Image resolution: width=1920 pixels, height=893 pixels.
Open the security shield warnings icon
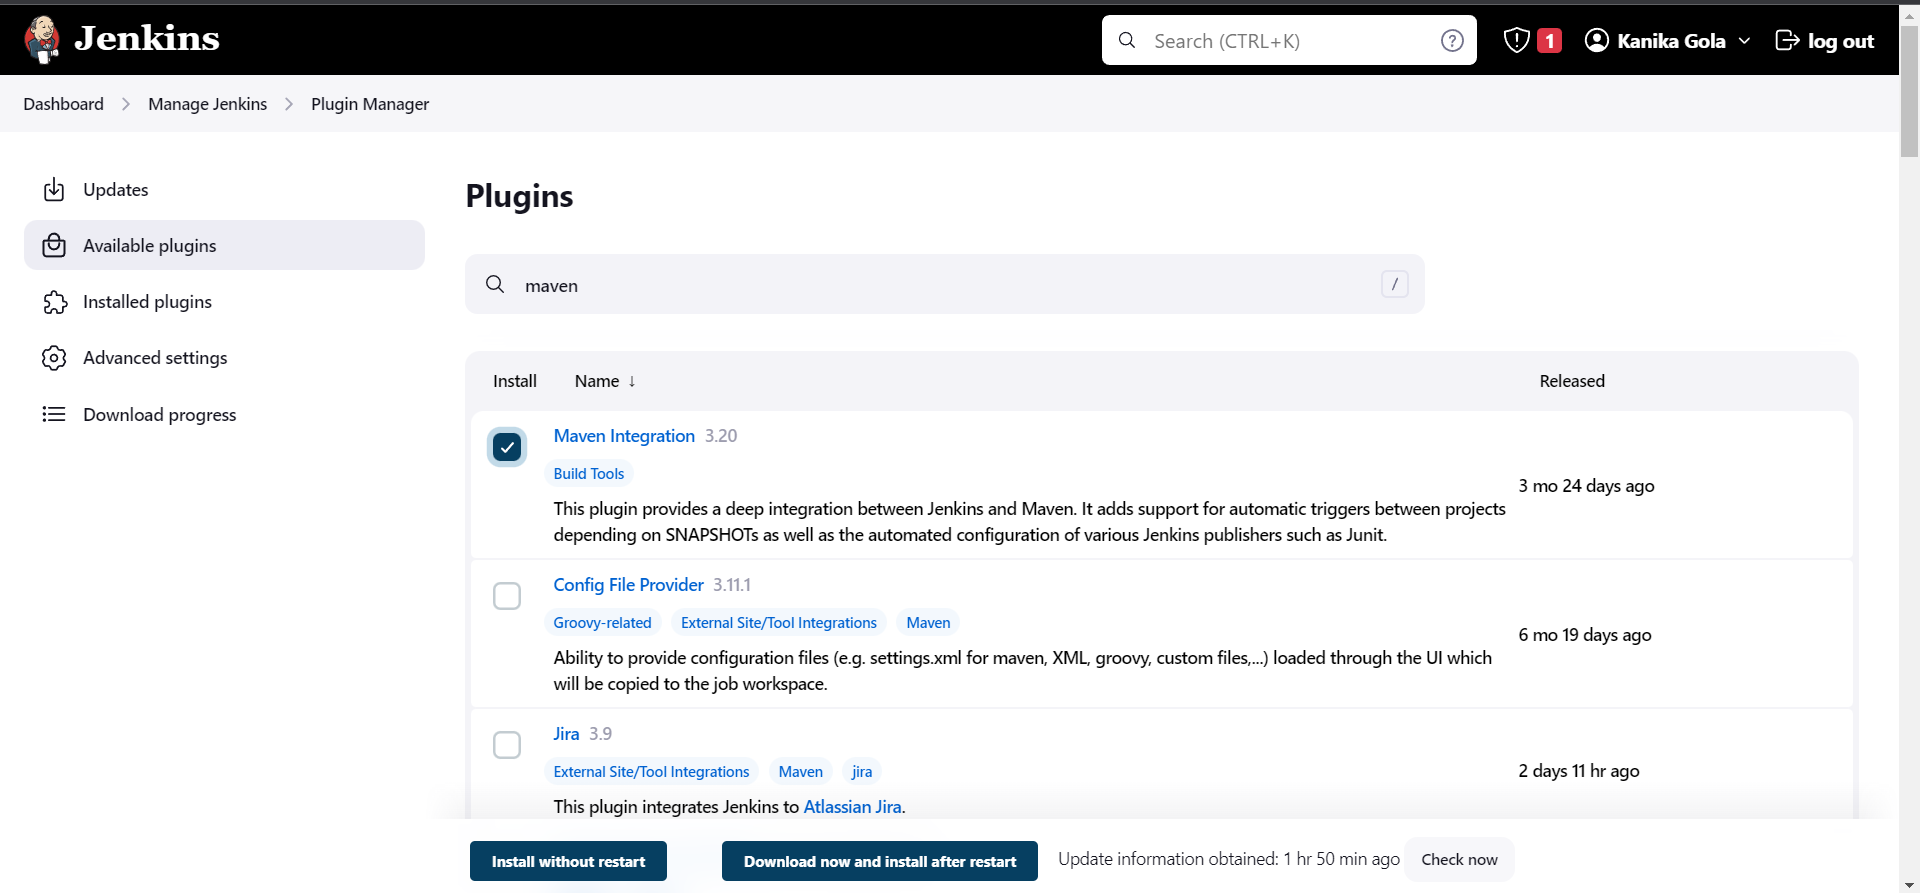click(x=1516, y=40)
